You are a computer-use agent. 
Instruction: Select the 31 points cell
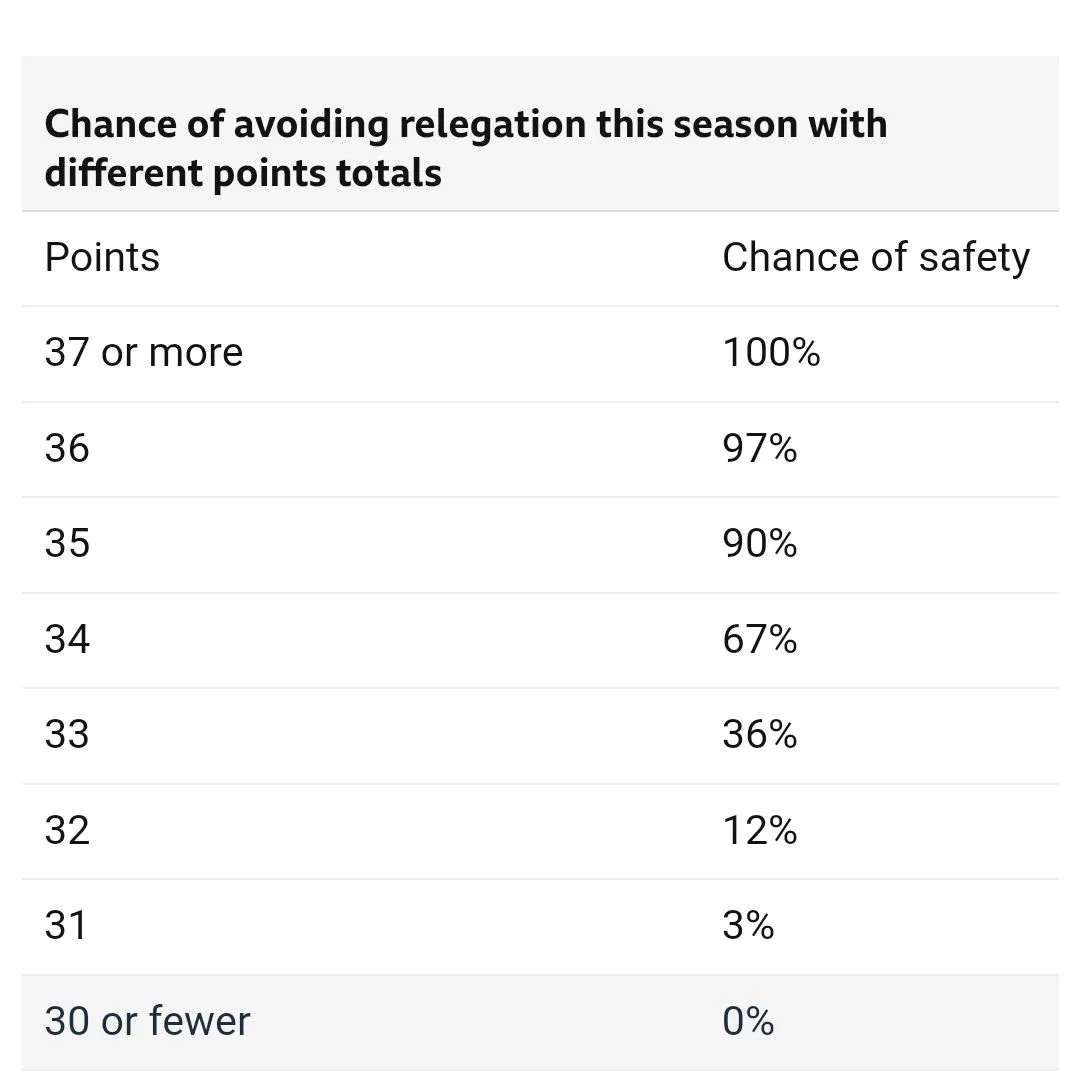pyautogui.click(x=66, y=926)
